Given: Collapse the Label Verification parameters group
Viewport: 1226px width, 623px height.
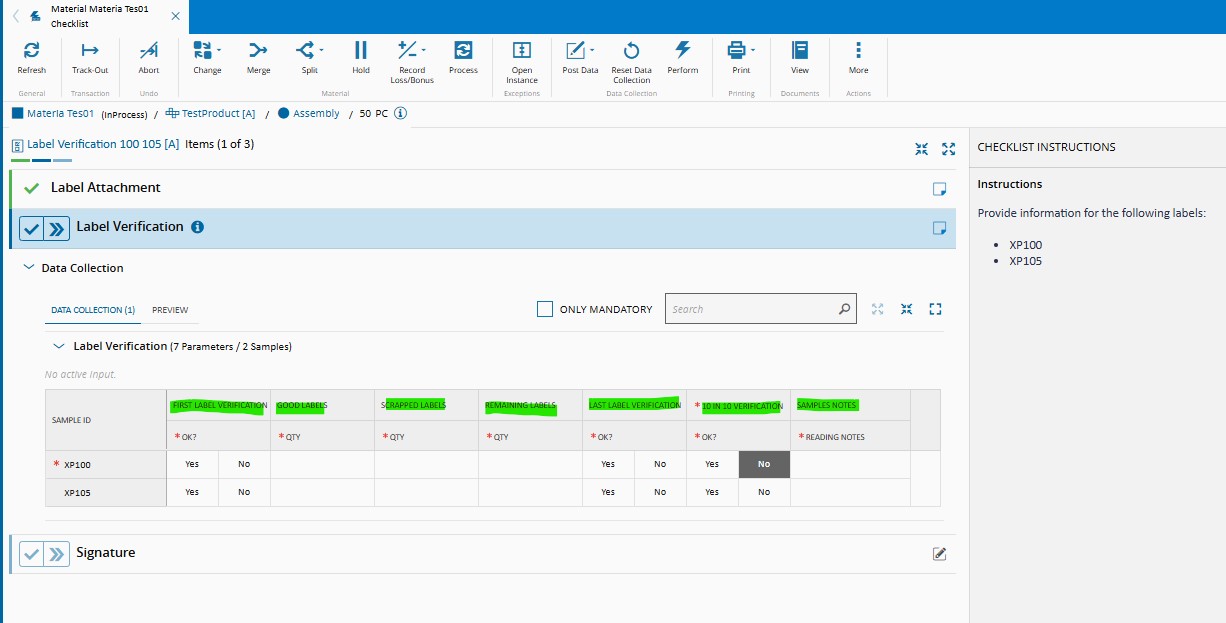Looking at the screenshot, I should (x=58, y=346).
